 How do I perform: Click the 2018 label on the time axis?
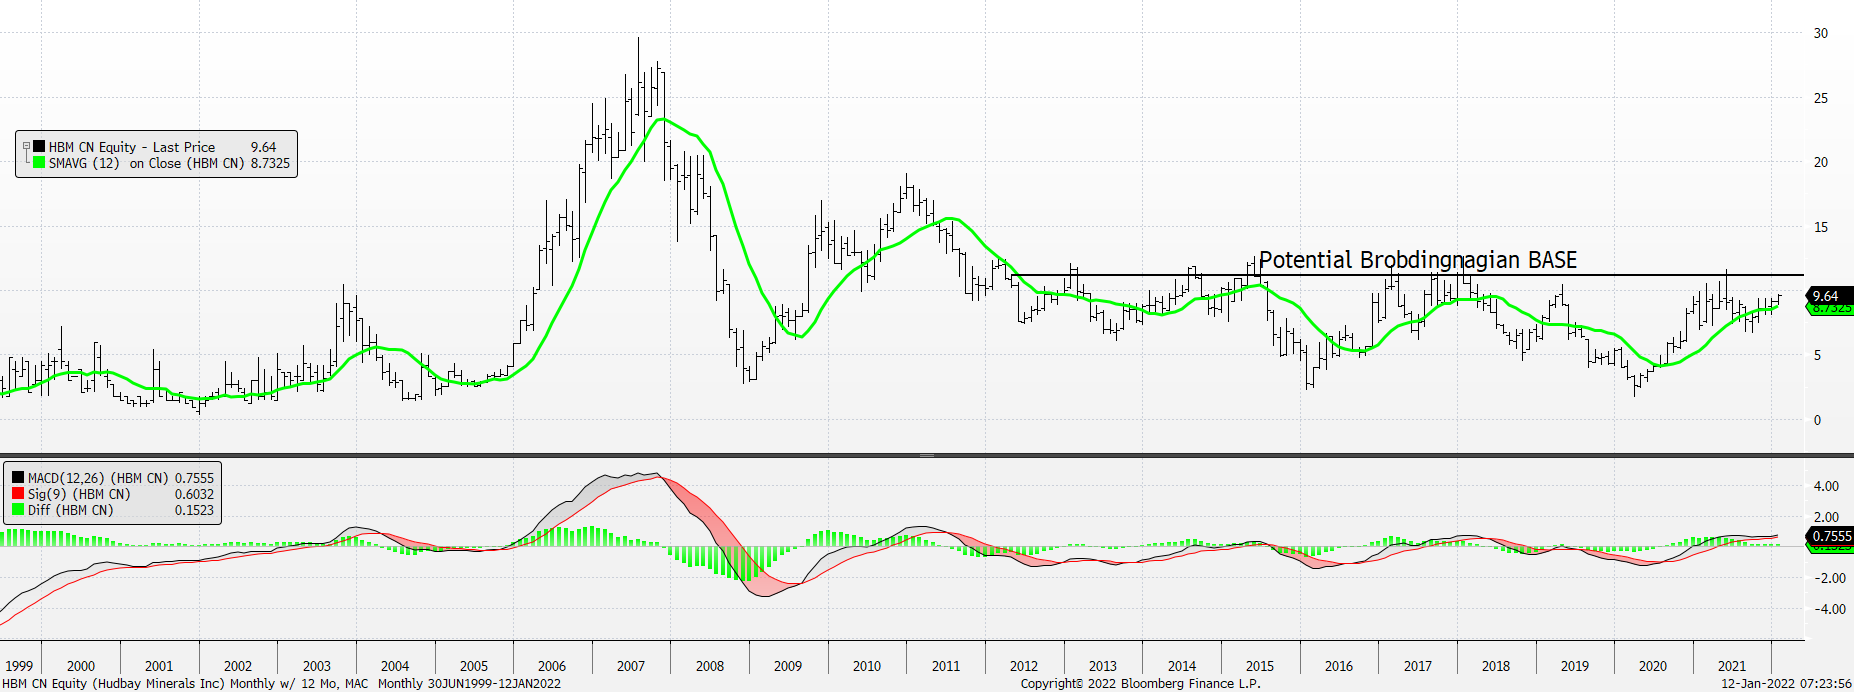(1496, 666)
